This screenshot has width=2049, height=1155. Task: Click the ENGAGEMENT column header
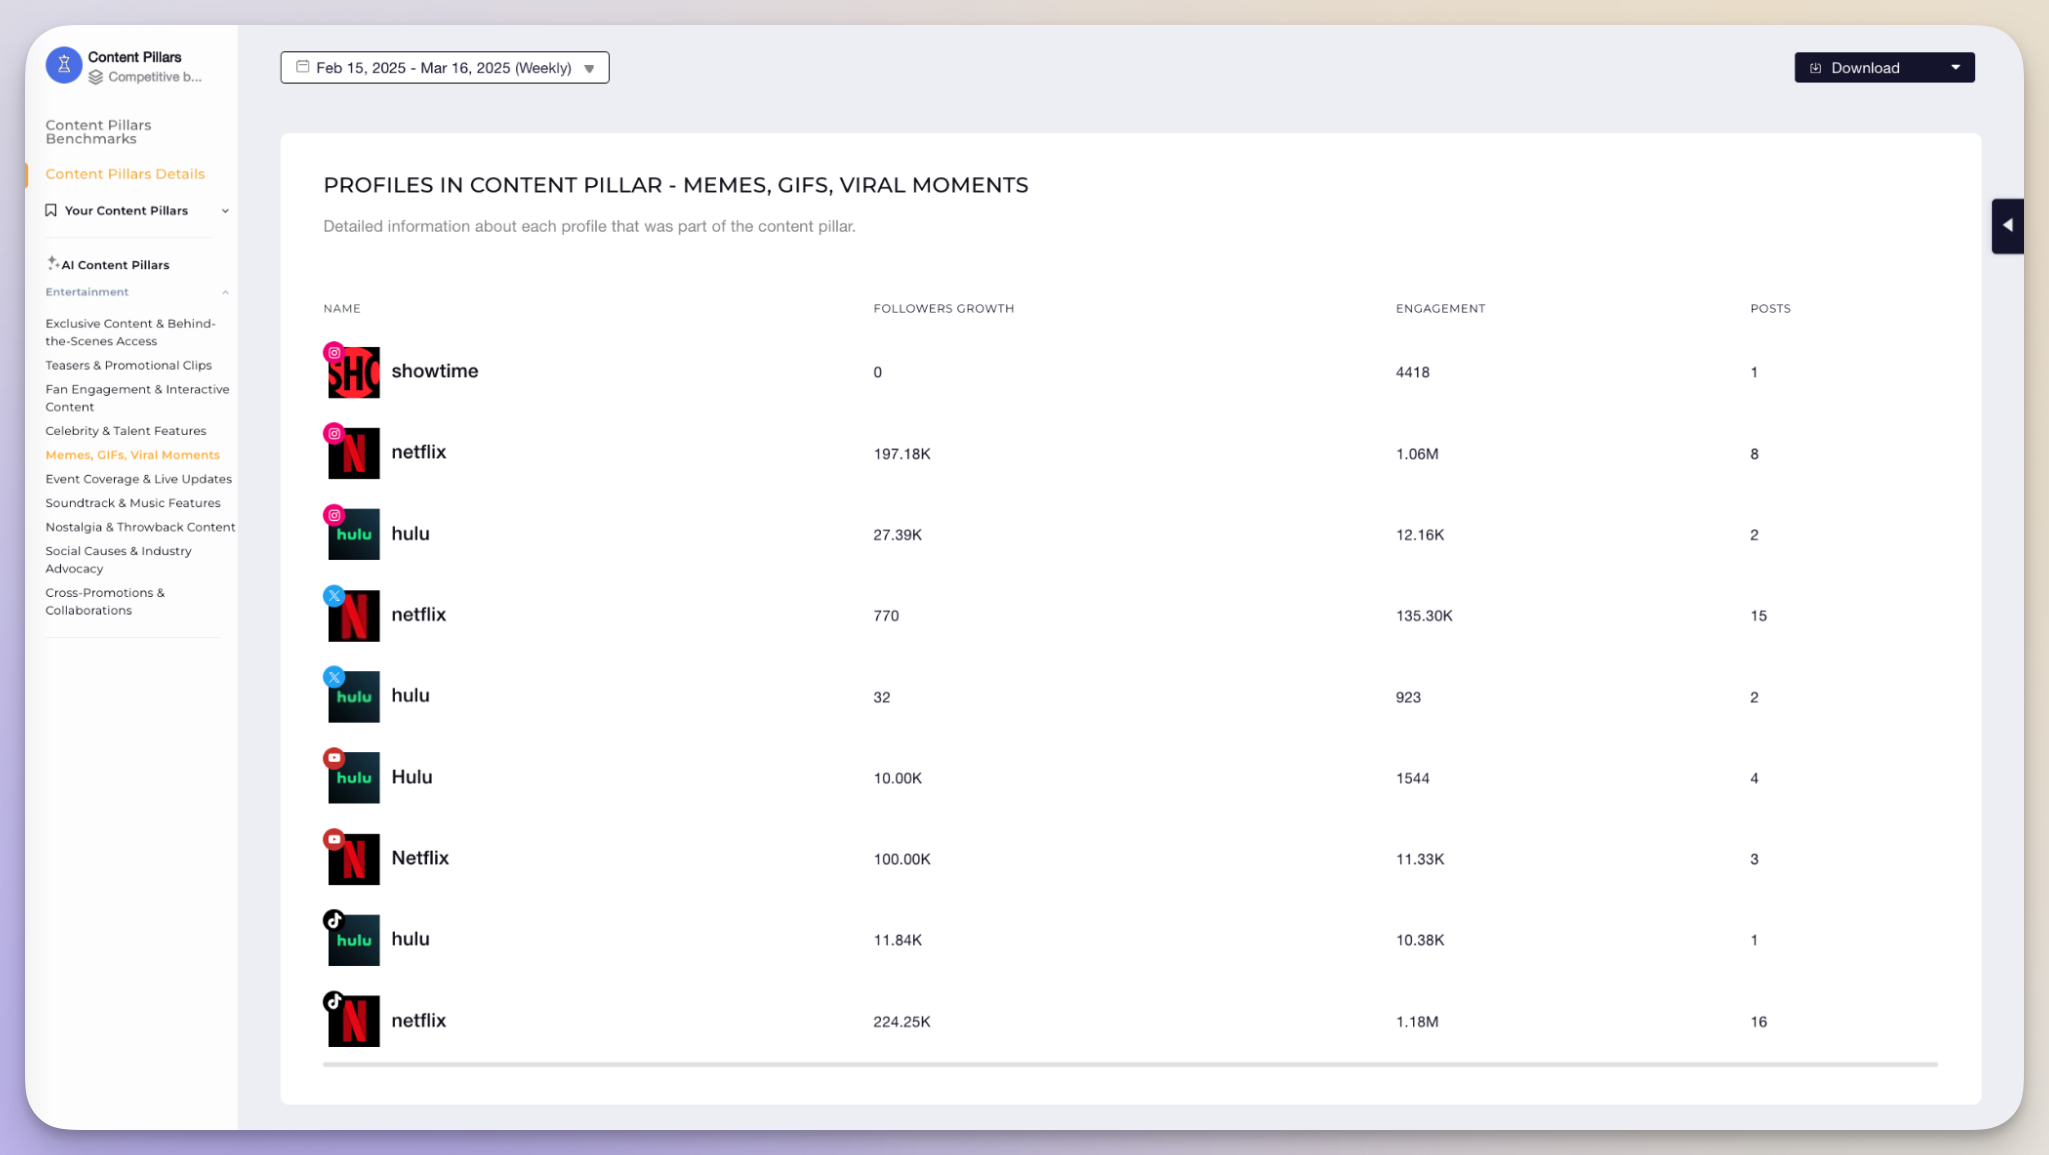(x=1440, y=309)
